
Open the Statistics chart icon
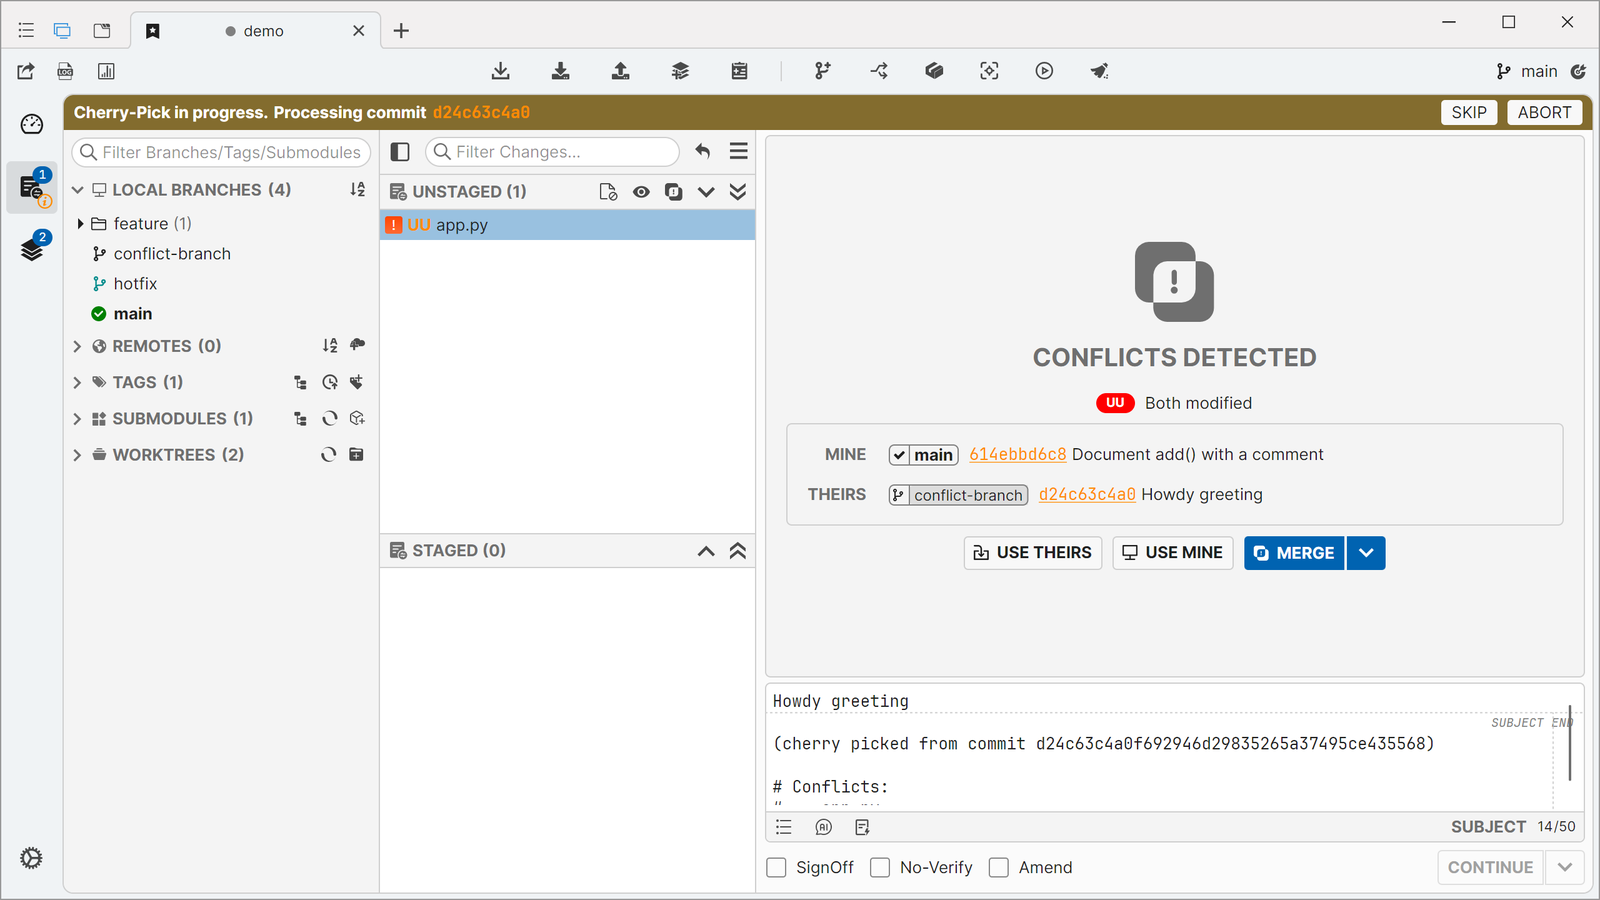106,71
